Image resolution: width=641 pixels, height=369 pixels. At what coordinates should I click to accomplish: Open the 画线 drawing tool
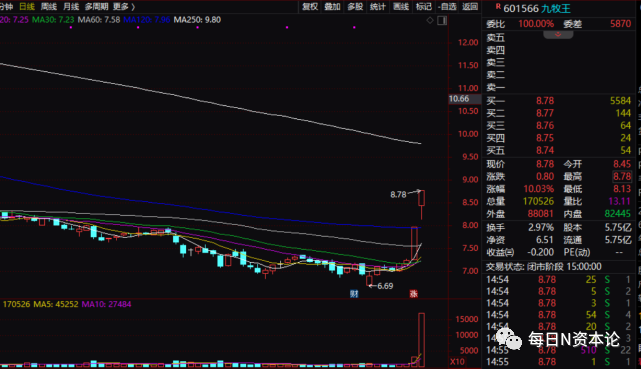tap(401, 7)
